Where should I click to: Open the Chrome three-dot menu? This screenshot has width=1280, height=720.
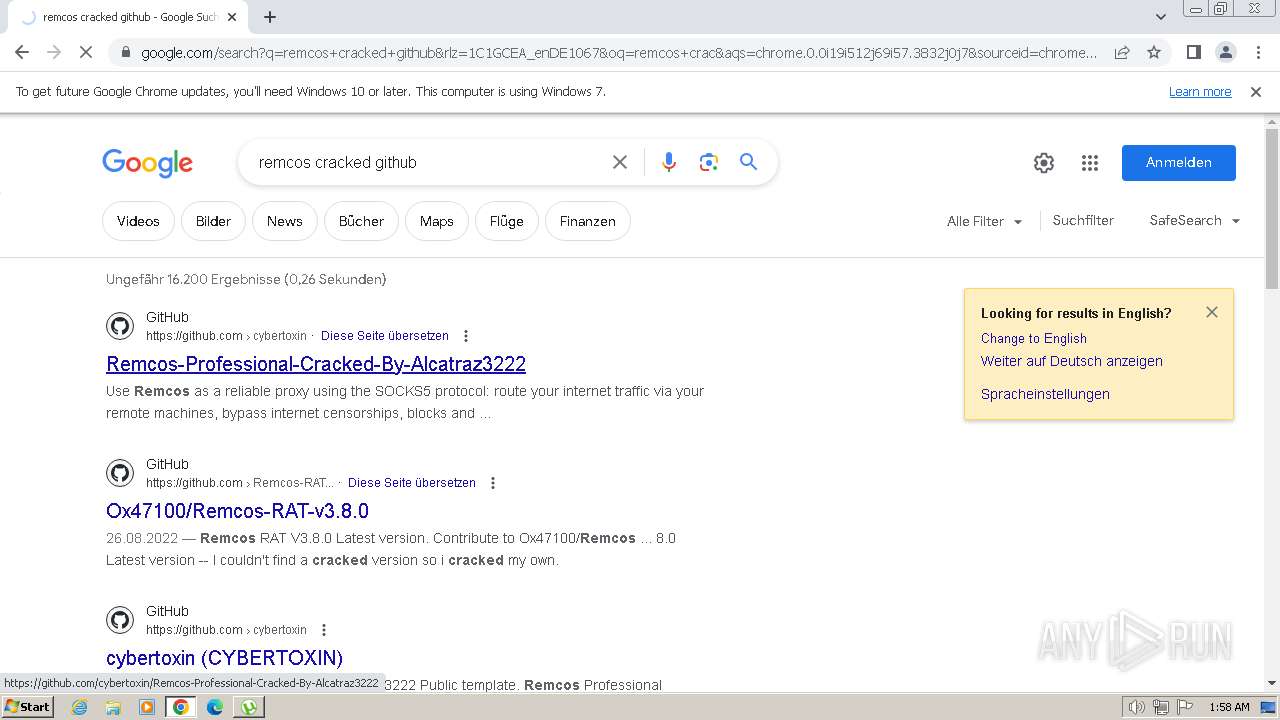1258,52
